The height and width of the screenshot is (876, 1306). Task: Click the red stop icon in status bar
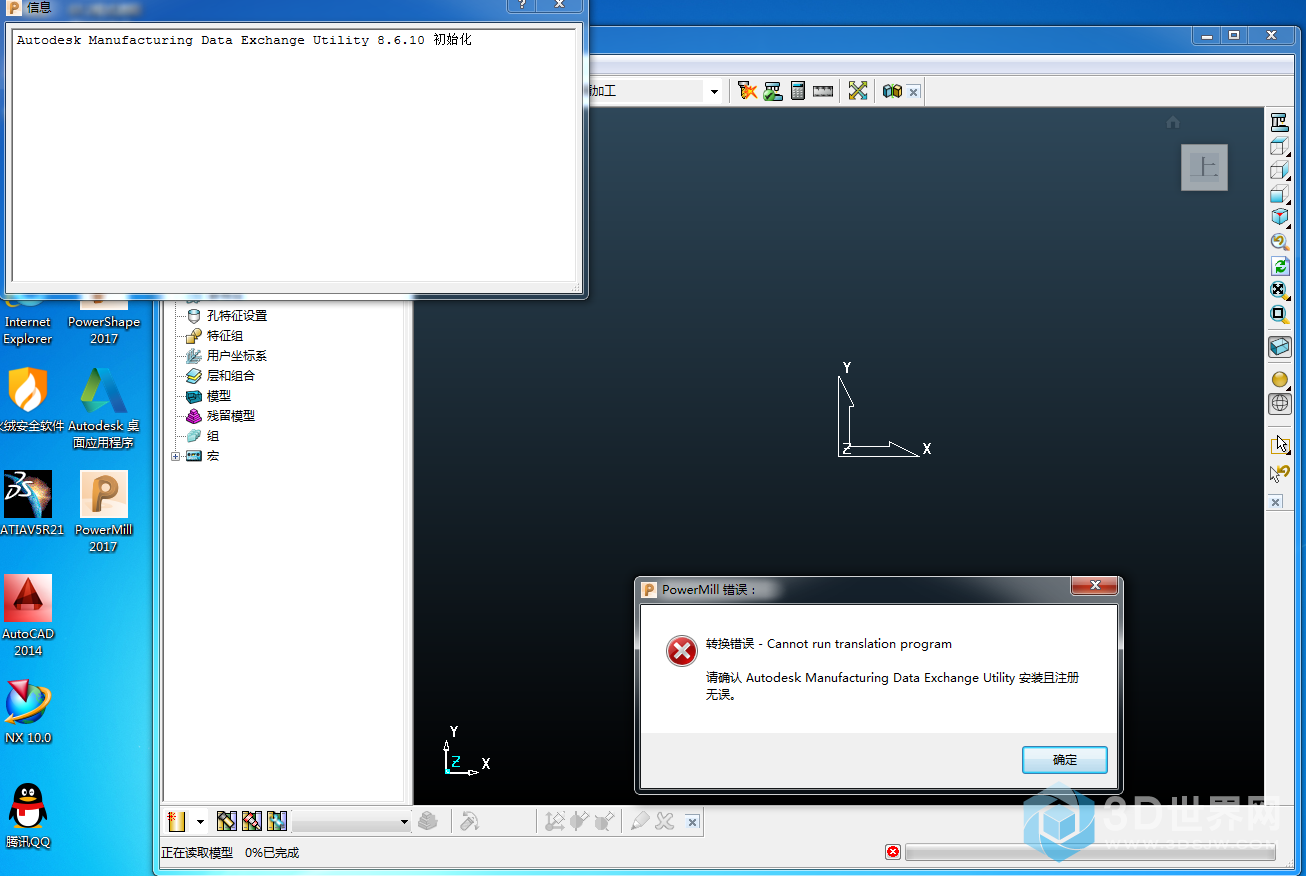pyautogui.click(x=893, y=852)
